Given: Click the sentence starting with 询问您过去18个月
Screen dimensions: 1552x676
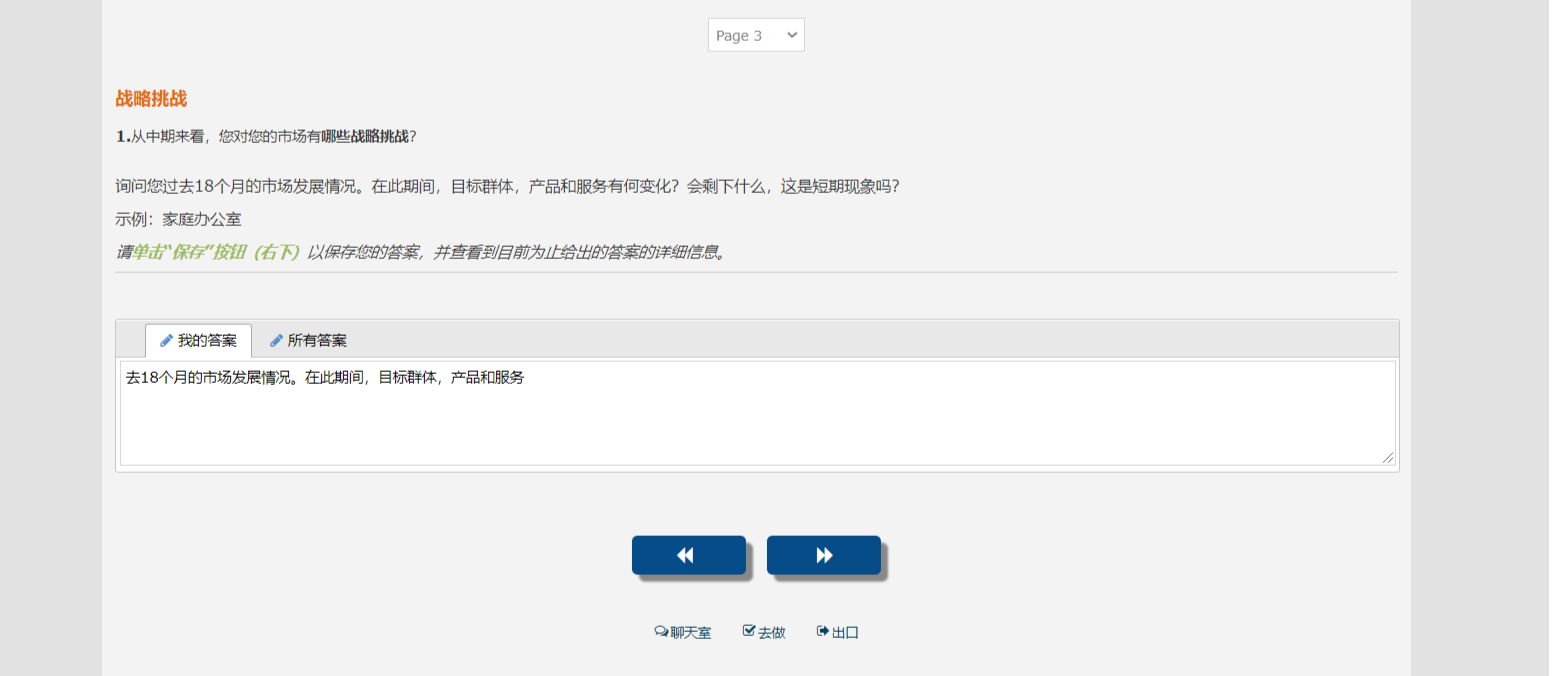Looking at the screenshot, I should pos(507,187).
